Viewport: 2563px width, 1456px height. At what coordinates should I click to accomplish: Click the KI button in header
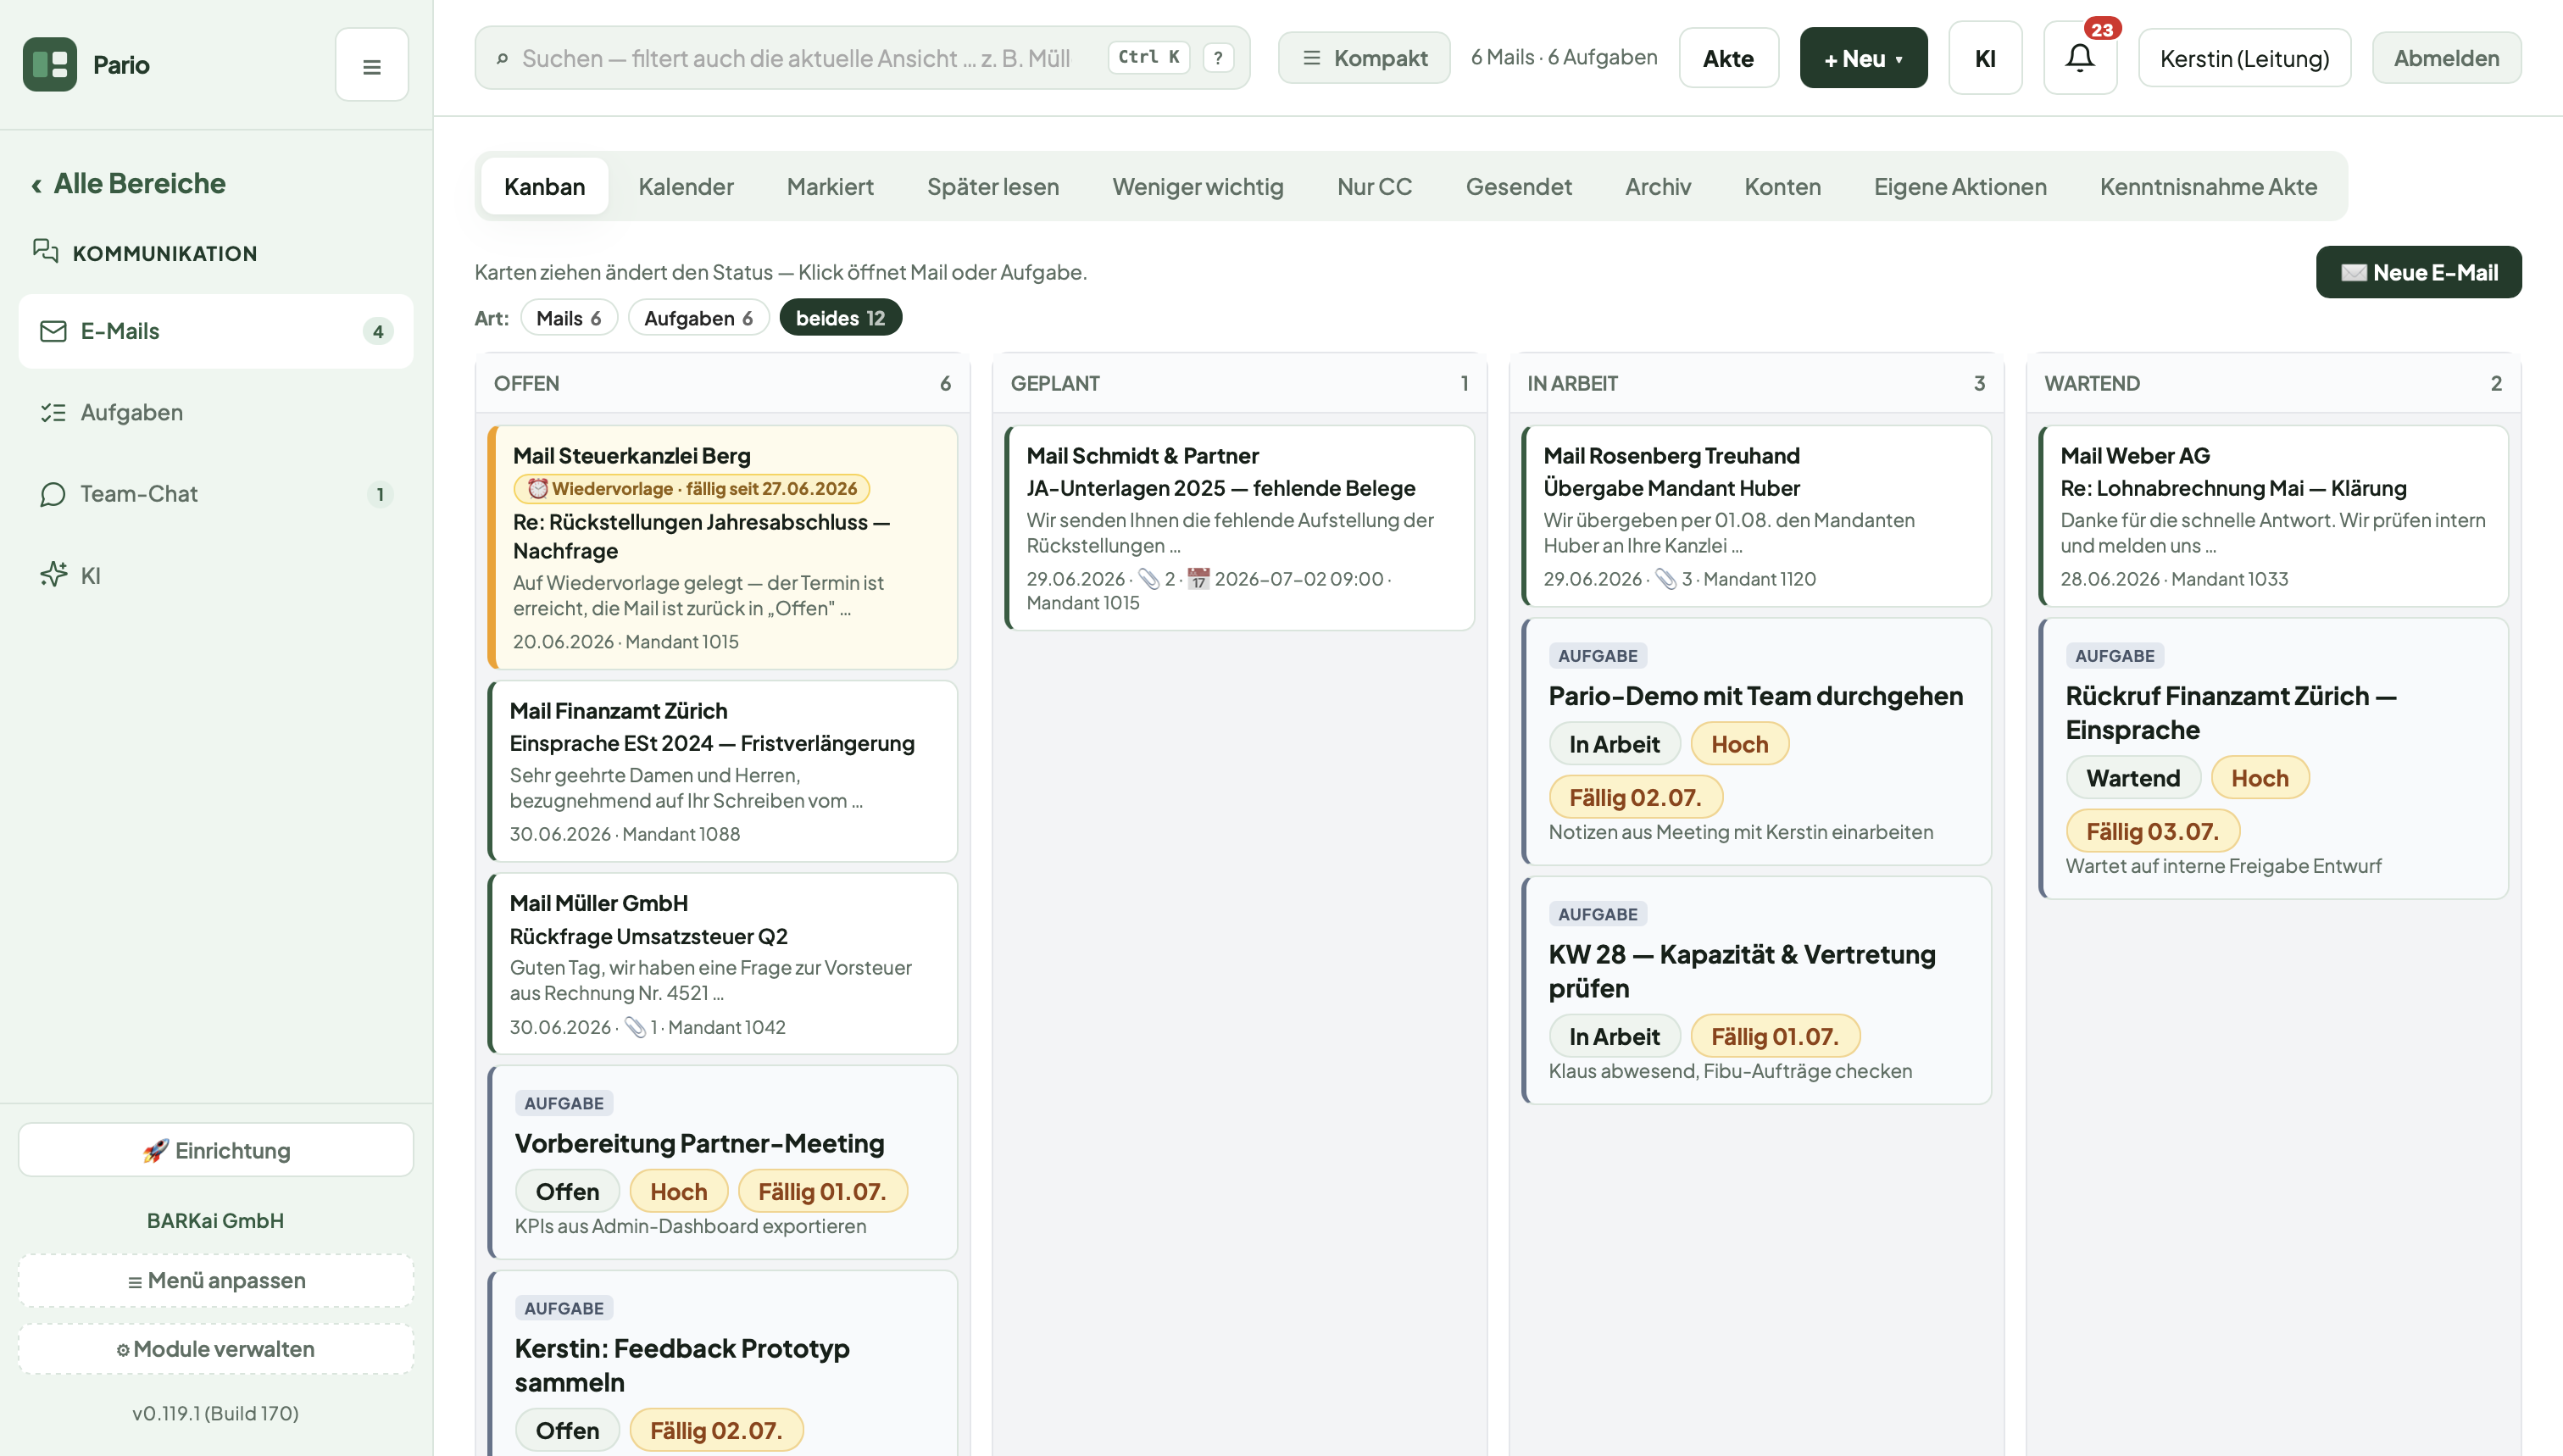pos(1985,58)
